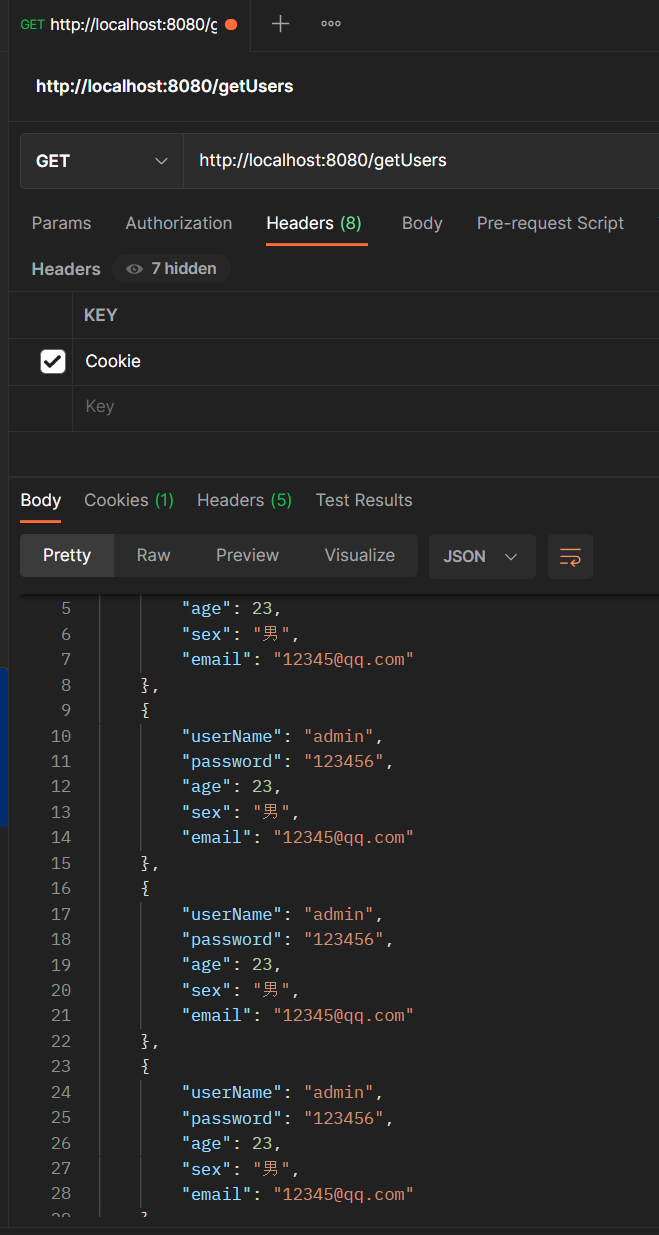Click the email value on line 28
659x1235 pixels.
343,1195
